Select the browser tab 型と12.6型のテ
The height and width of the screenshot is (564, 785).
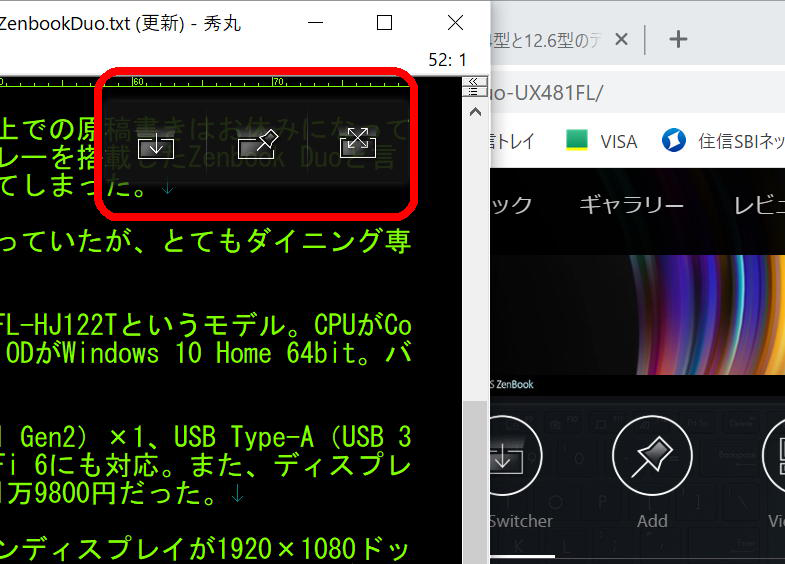tap(546, 40)
